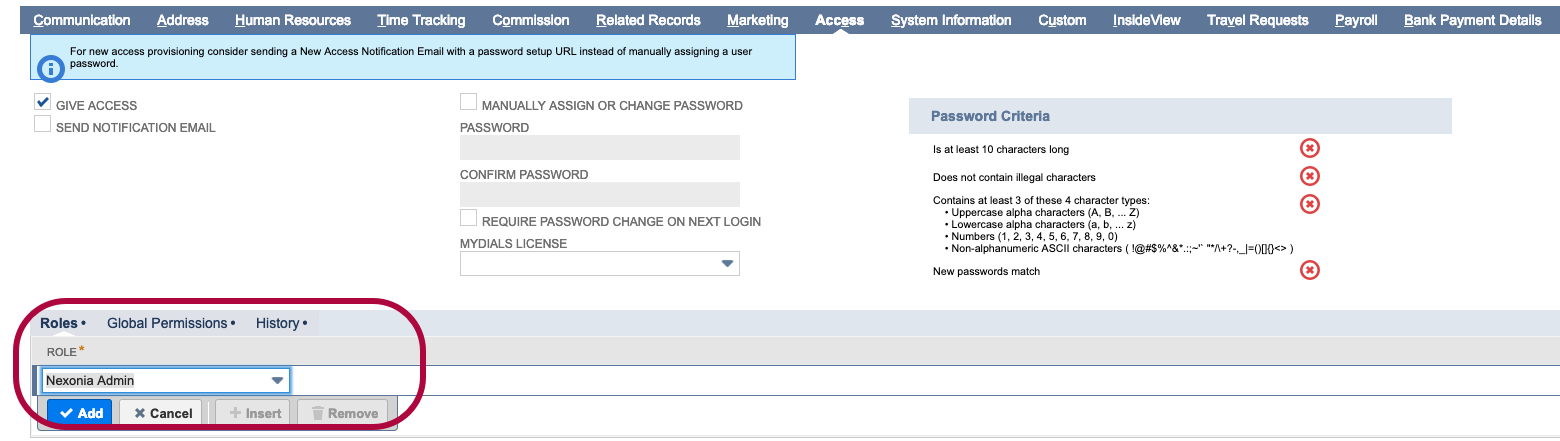Focus the Confirm Password field
The height and width of the screenshot is (441, 1560).
click(599, 195)
